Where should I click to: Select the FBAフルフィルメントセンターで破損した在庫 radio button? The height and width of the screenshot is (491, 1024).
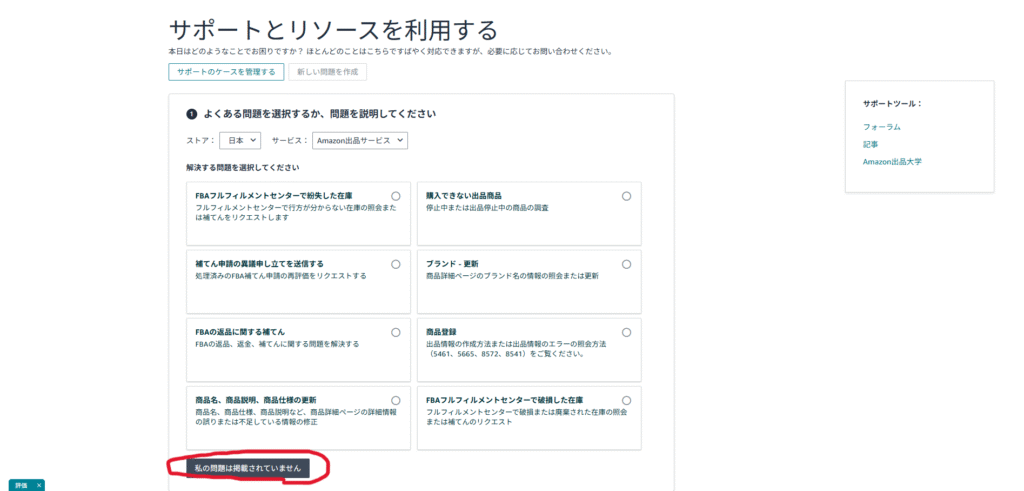coord(626,400)
